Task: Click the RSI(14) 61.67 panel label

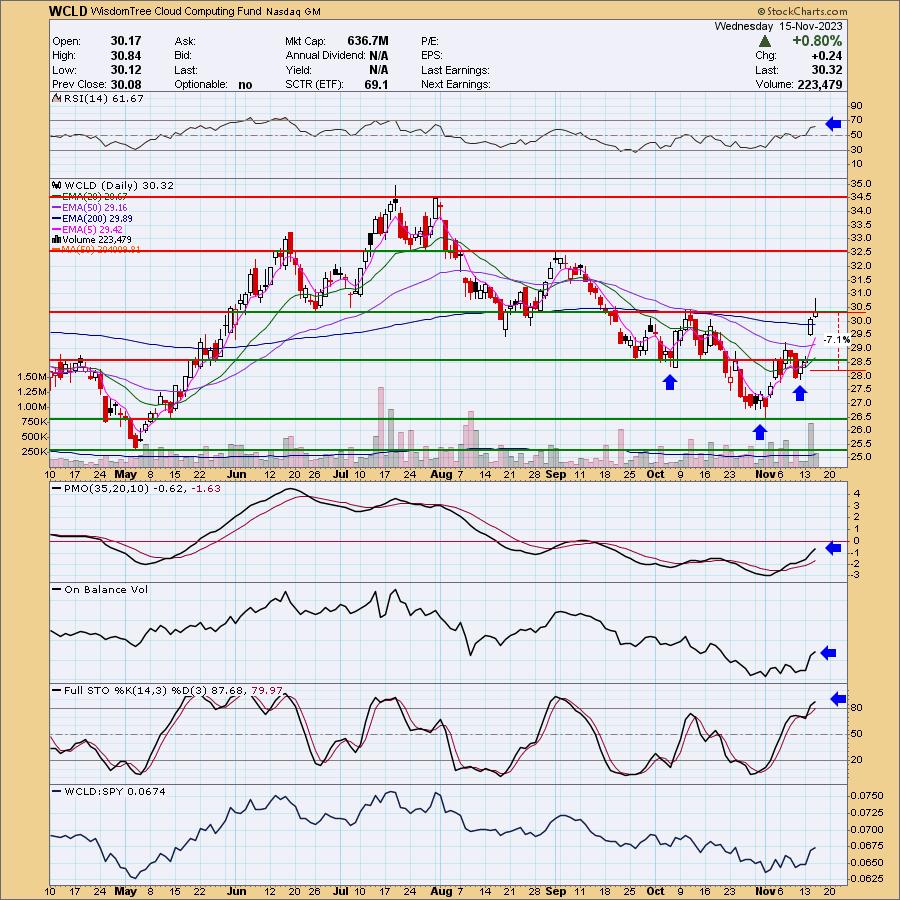Action: tap(103, 98)
